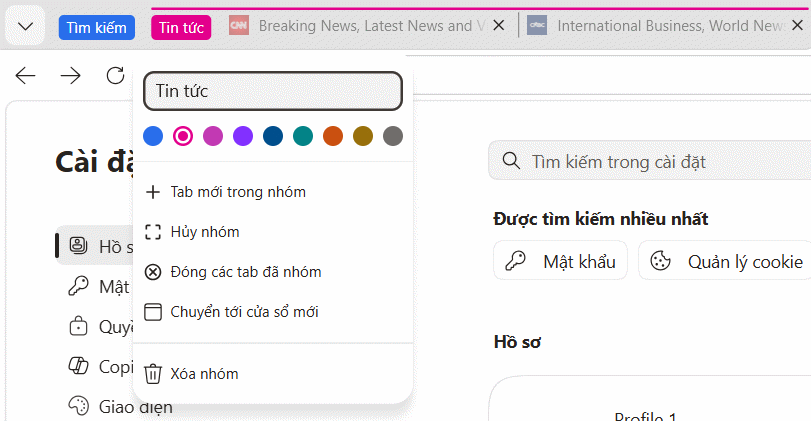Click the ungroup dashed-square icon

(153, 232)
